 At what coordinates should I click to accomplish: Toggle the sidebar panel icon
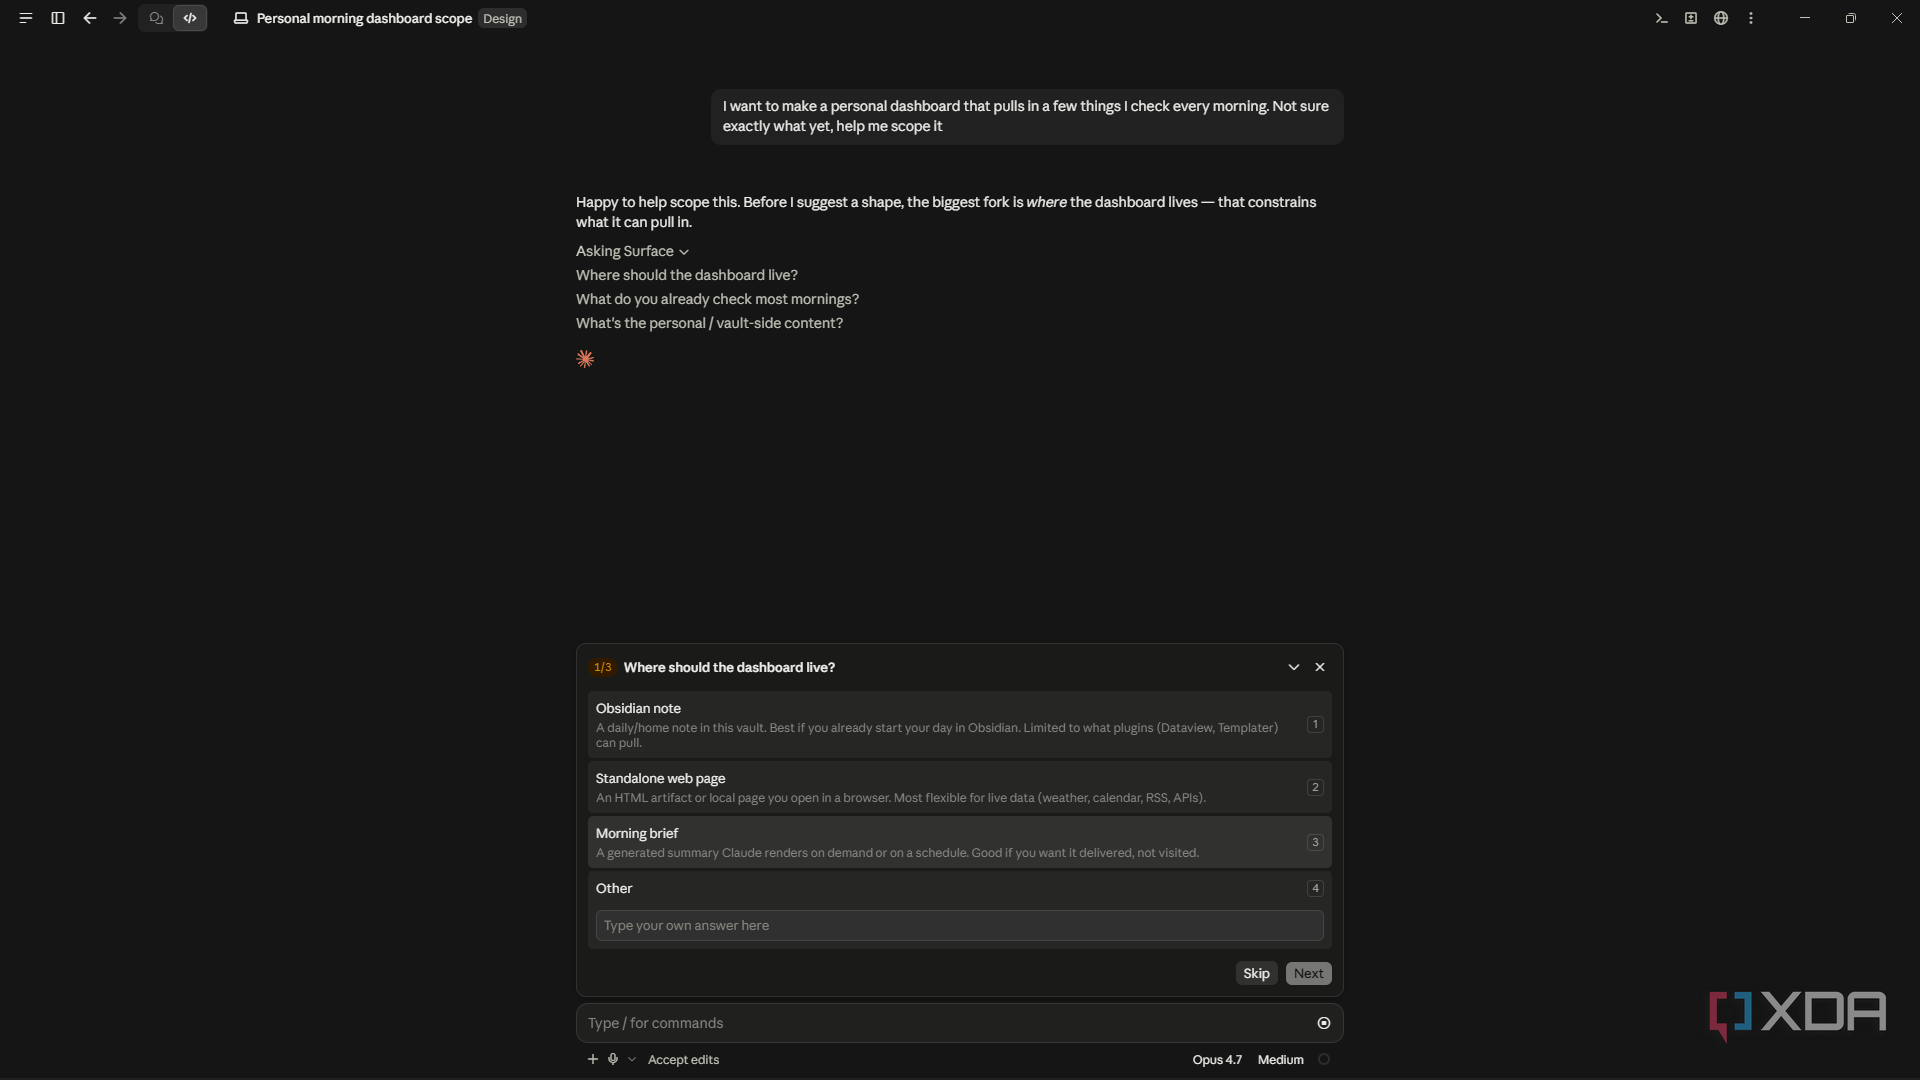(58, 18)
